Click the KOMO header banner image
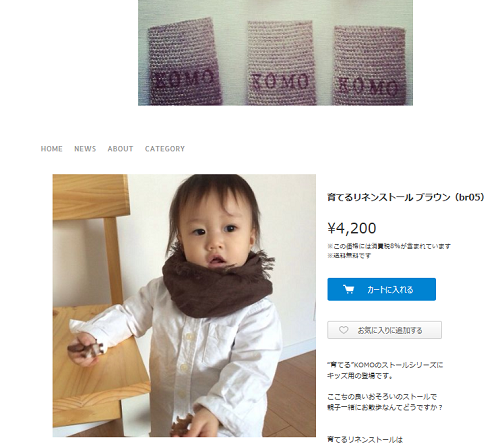The width and height of the screenshot is (500, 446). [x=275, y=53]
